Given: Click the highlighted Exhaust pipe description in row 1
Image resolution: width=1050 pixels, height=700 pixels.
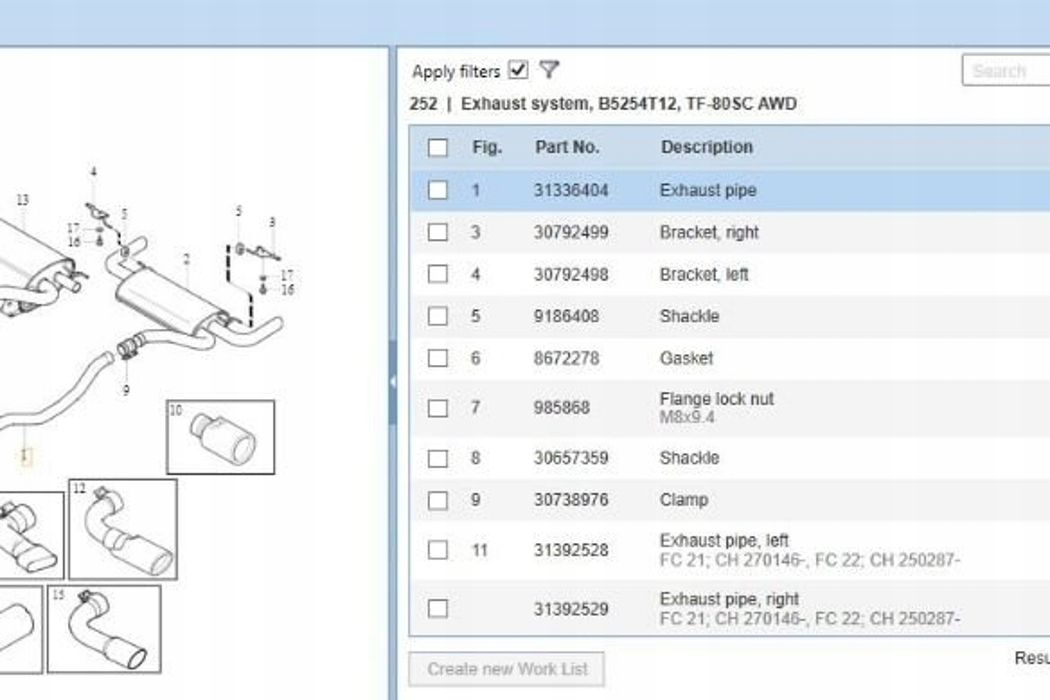Looking at the screenshot, I should 708,190.
